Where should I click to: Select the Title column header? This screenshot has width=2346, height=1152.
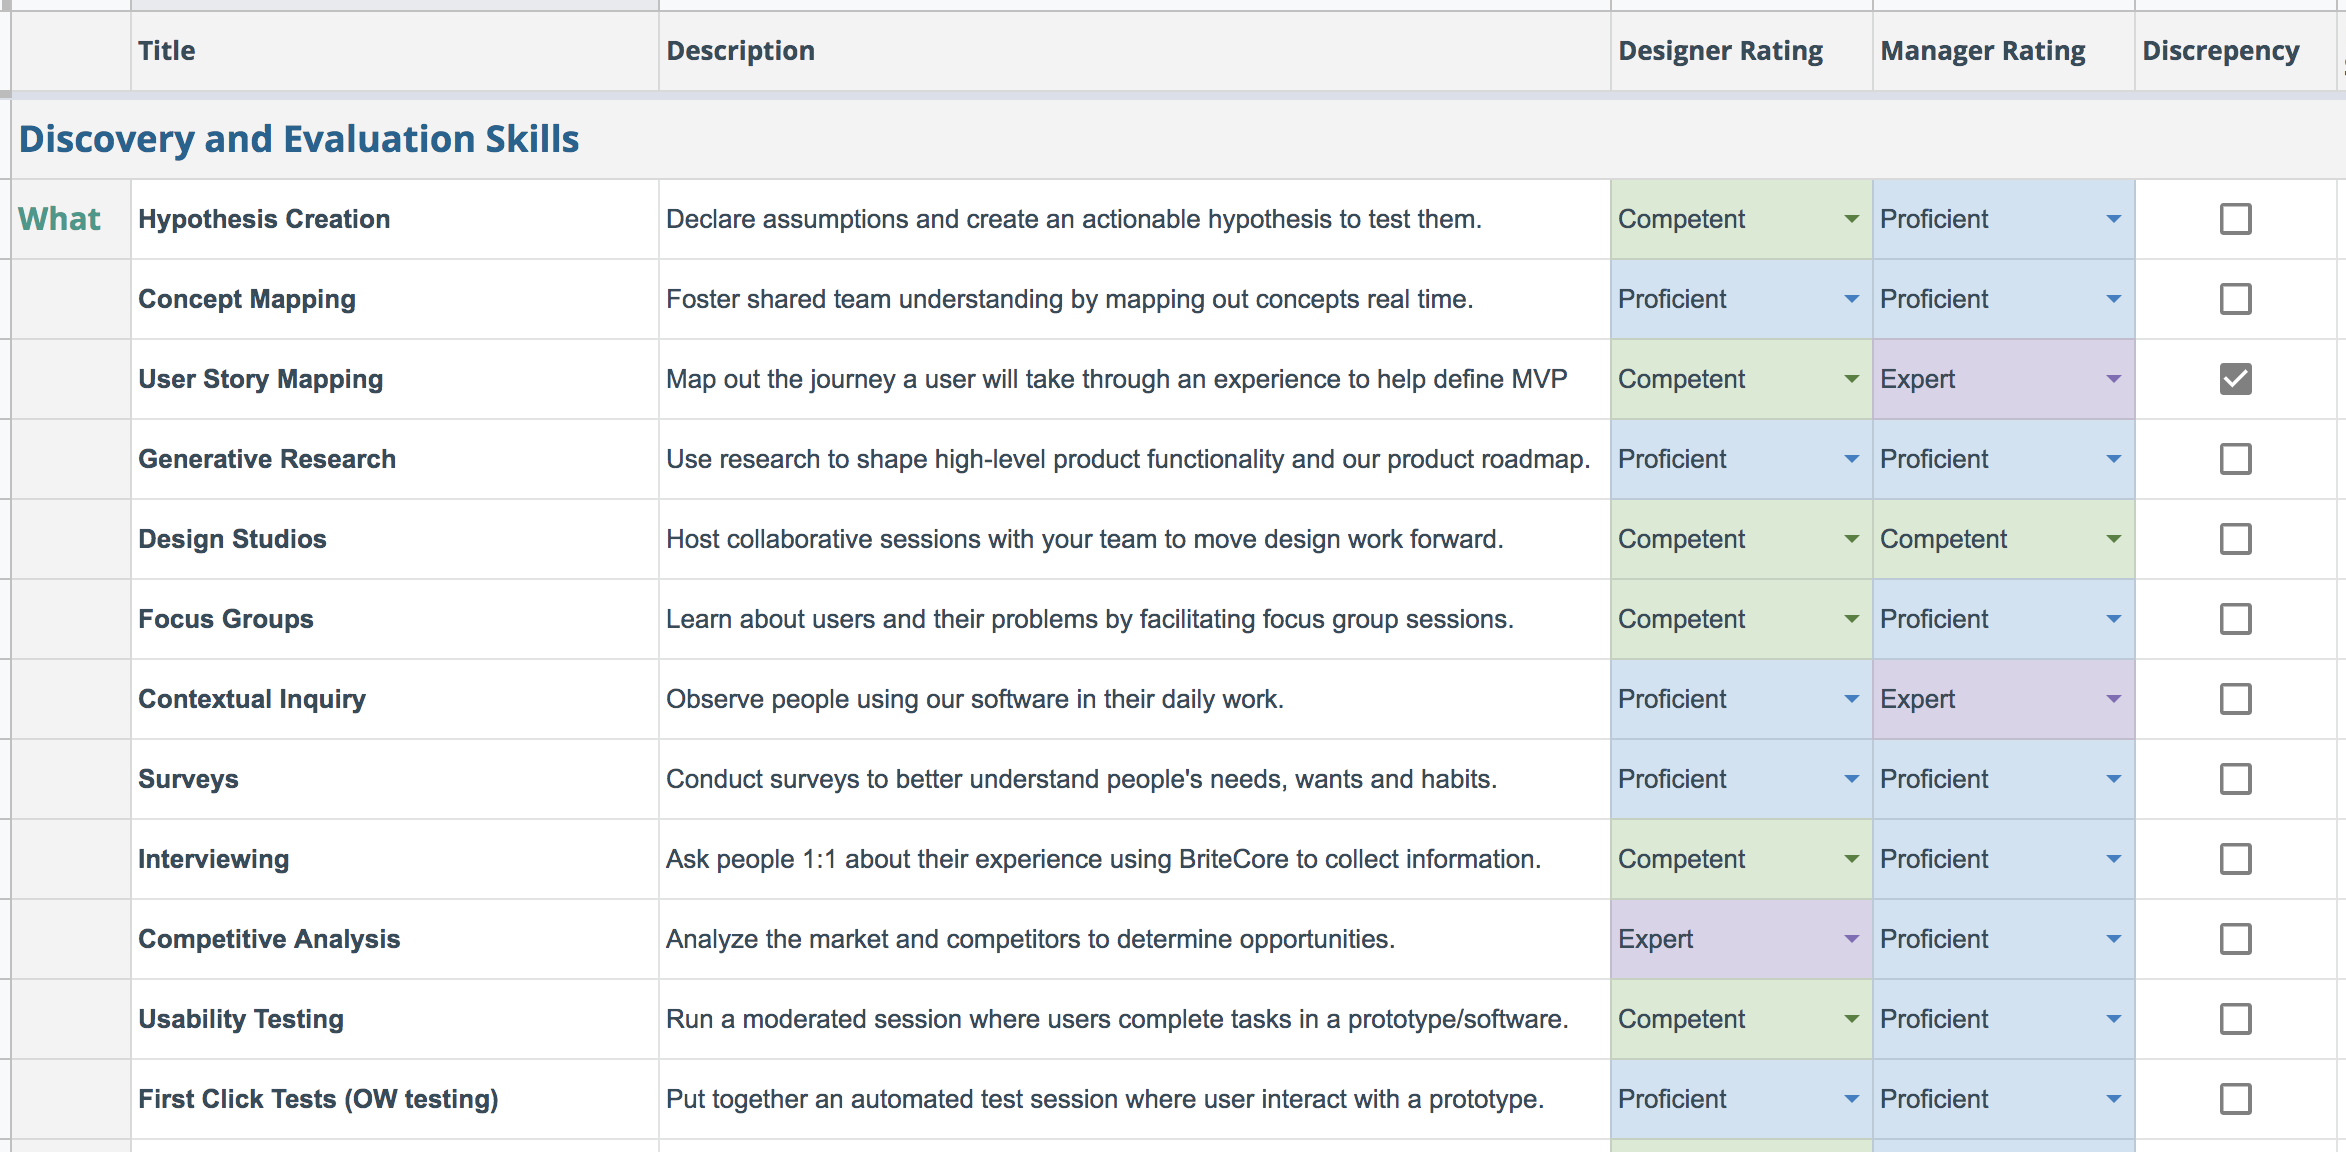coord(167,50)
